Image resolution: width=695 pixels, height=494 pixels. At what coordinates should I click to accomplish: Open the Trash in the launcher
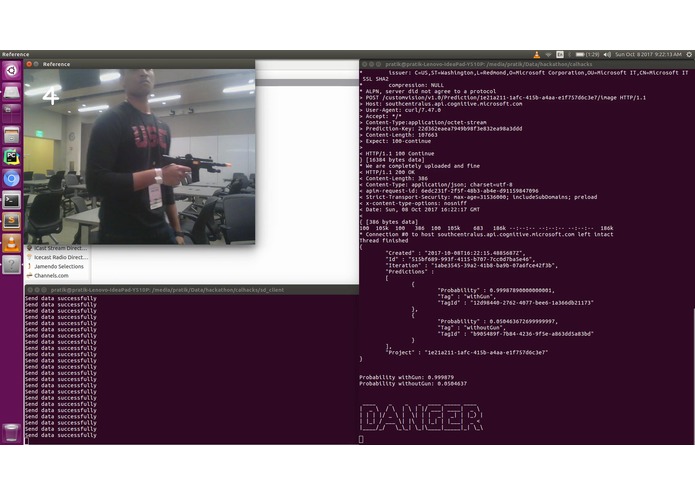(12, 433)
